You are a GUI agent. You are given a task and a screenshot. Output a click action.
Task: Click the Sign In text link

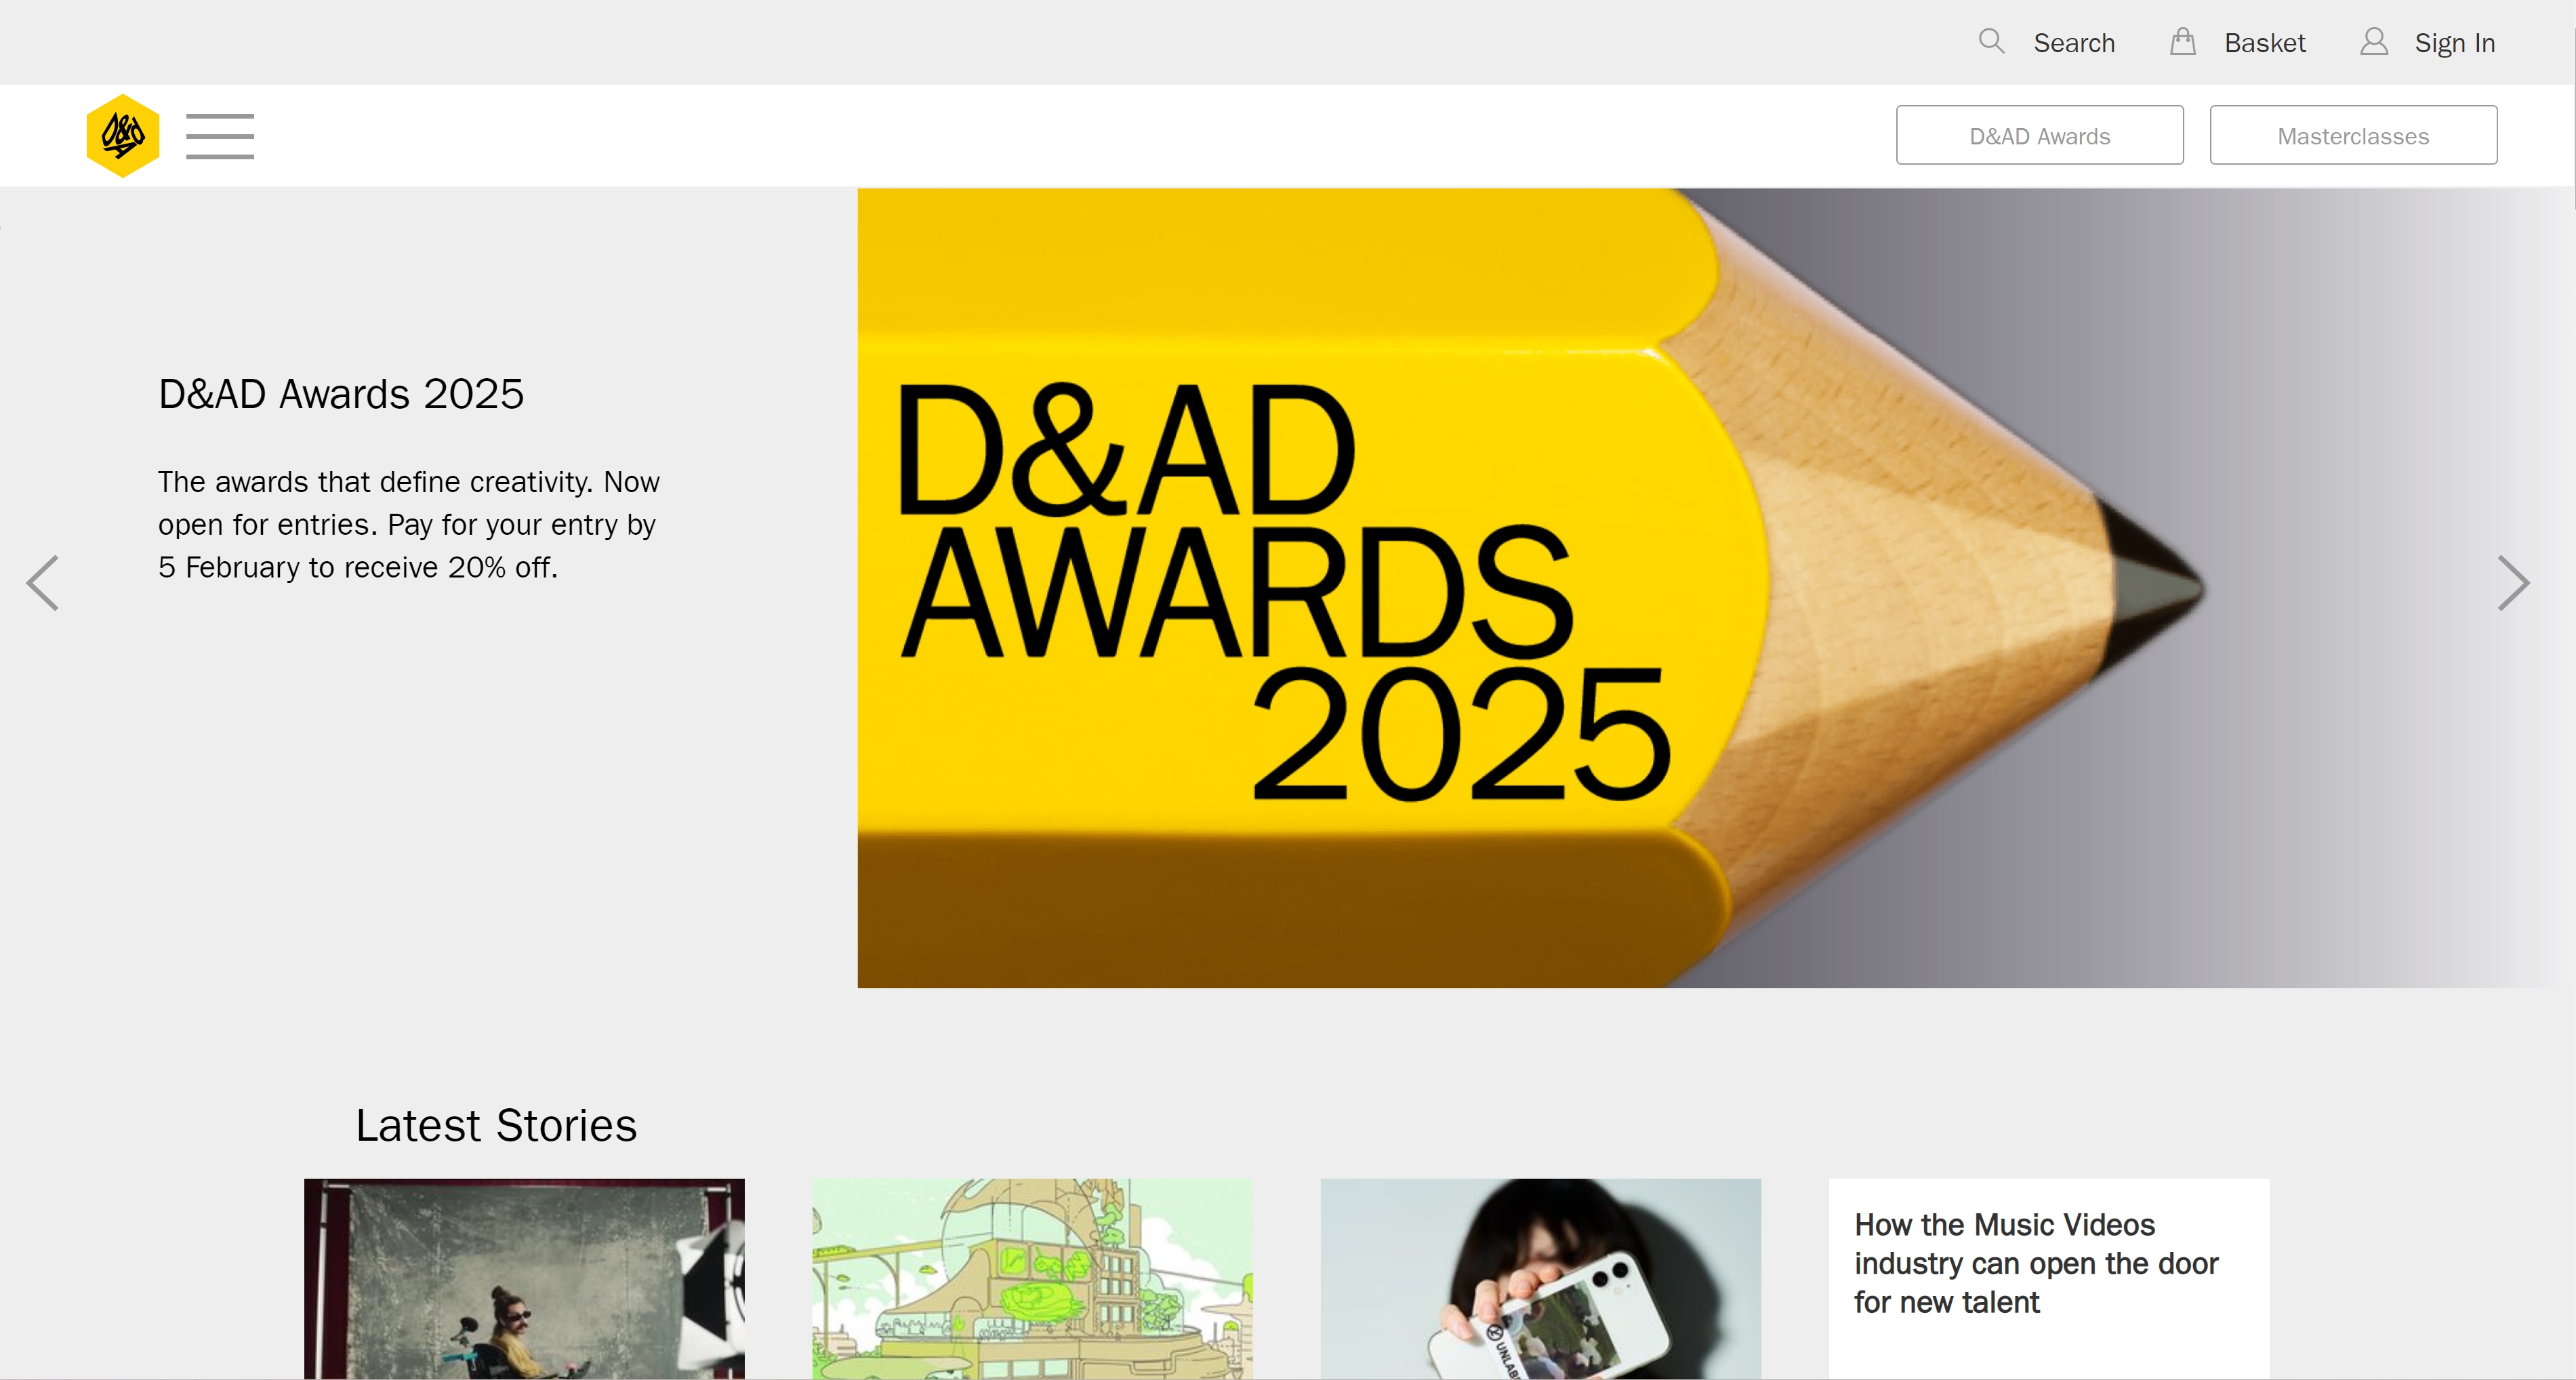[x=2454, y=43]
